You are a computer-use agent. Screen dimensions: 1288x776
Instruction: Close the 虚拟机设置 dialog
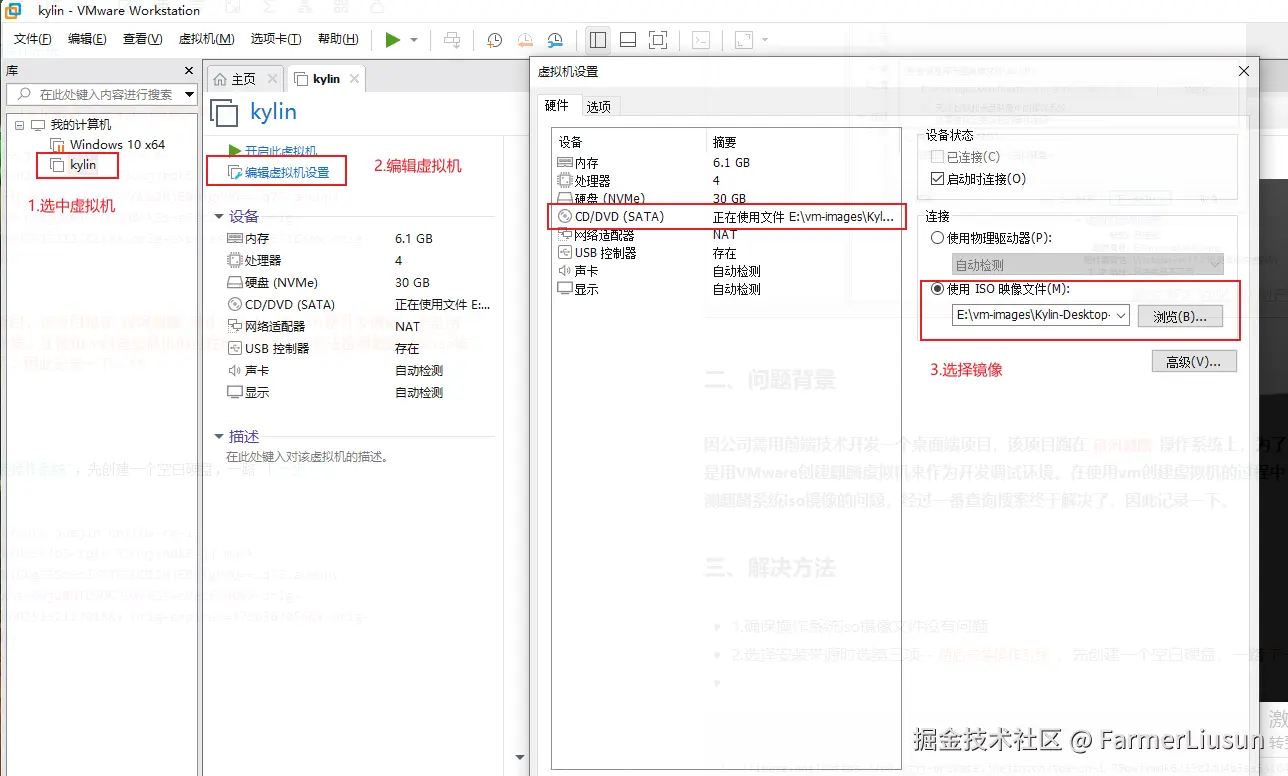(1243, 71)
